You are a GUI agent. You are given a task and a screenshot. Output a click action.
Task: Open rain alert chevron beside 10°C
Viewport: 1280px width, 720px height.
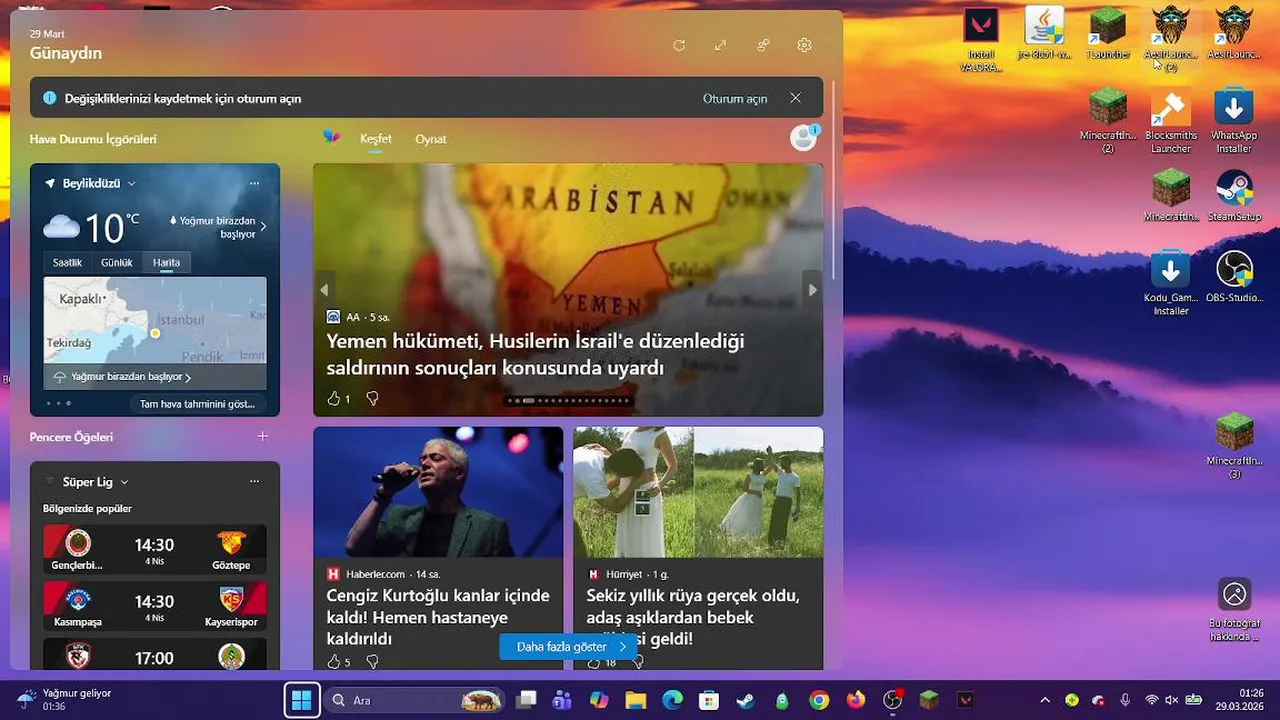tap(263, 227)
